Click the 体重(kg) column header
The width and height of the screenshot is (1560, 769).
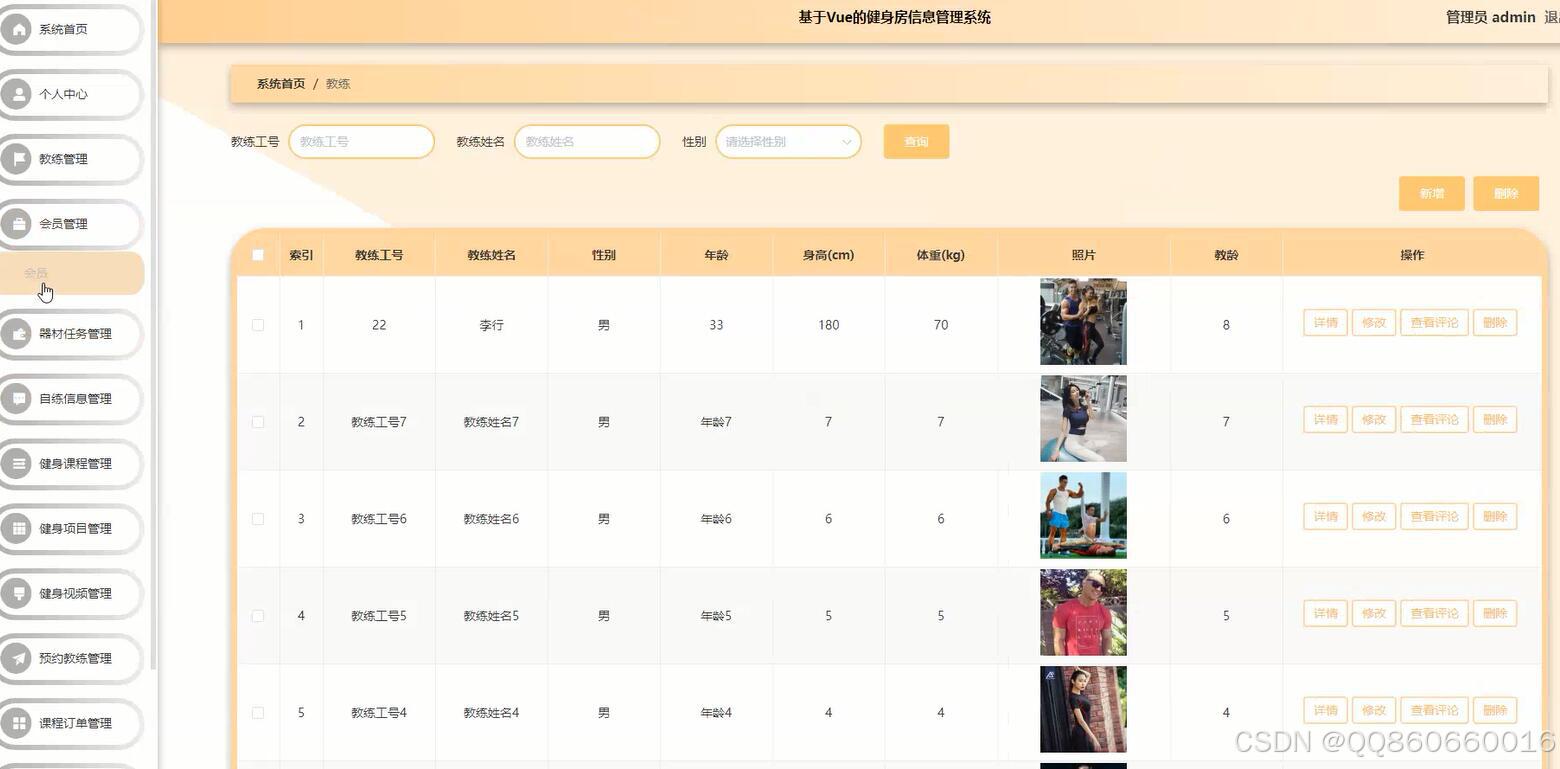click(941, 255)
